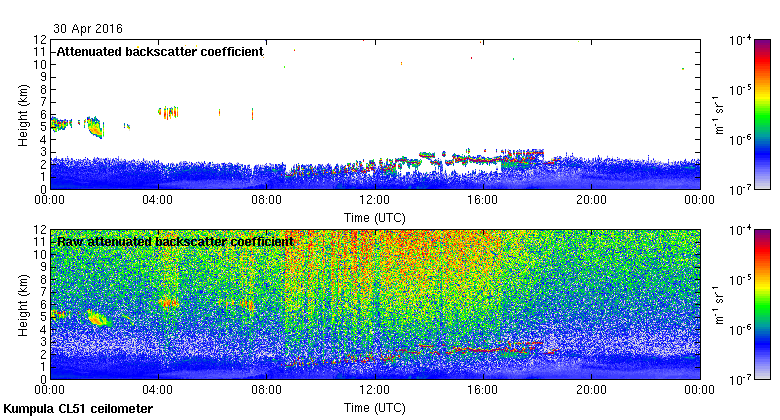Screen dimensions: 780x420
Task: Click the 10⁻⁶ label on upper colorbar
Action: (x=740, y=140)
